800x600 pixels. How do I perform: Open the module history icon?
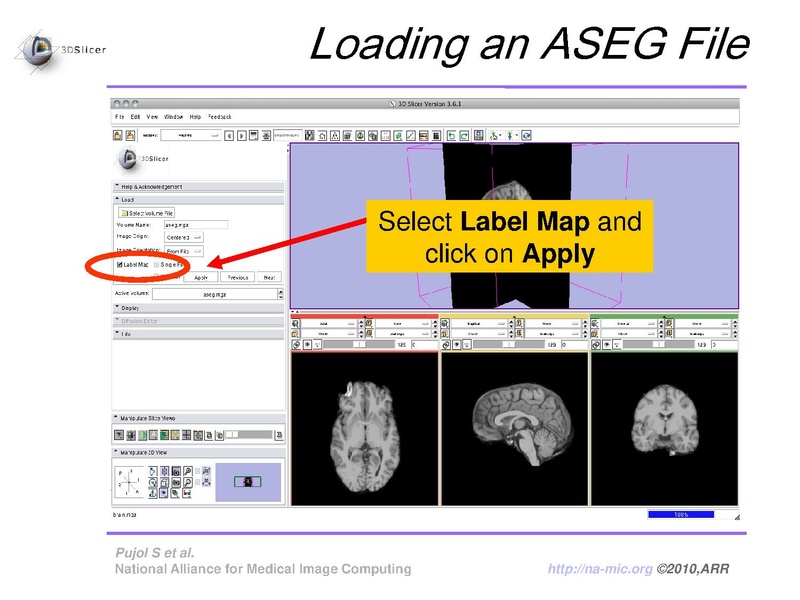[254, 136]
